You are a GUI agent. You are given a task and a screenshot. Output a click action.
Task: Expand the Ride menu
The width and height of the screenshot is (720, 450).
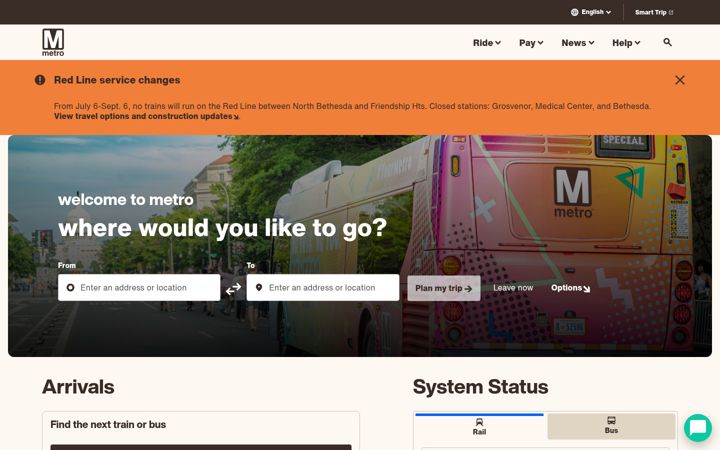pos(487,43)
